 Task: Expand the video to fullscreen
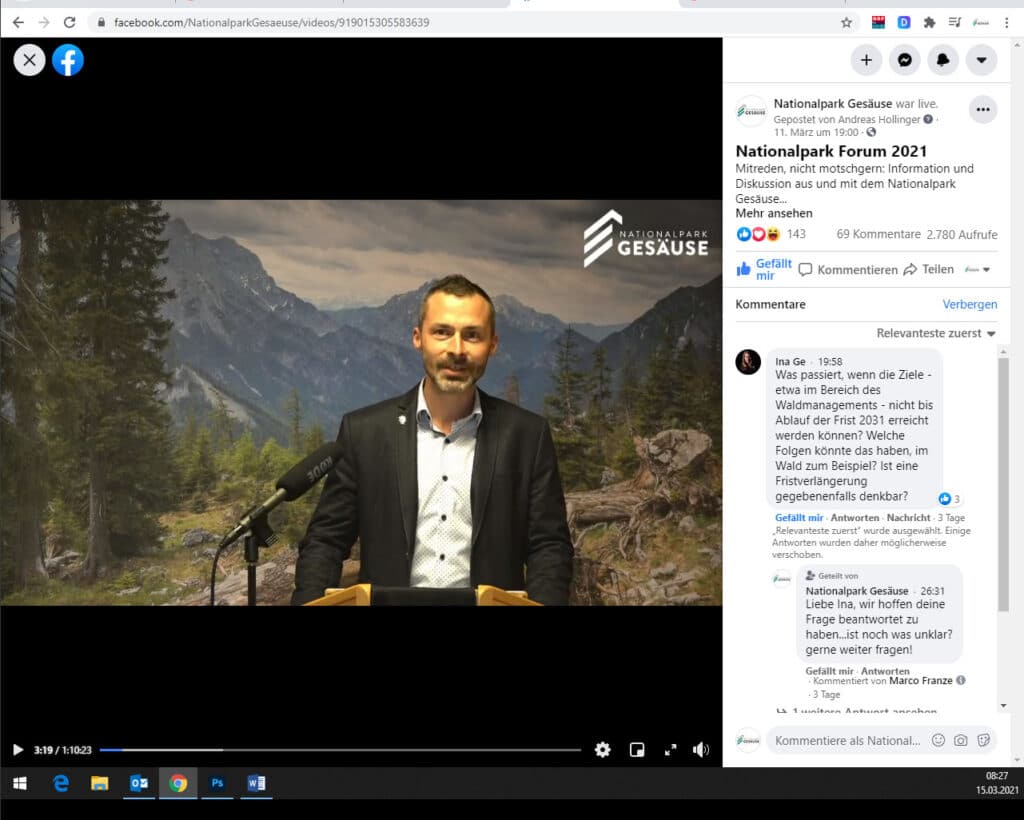(x=670, y=749)
